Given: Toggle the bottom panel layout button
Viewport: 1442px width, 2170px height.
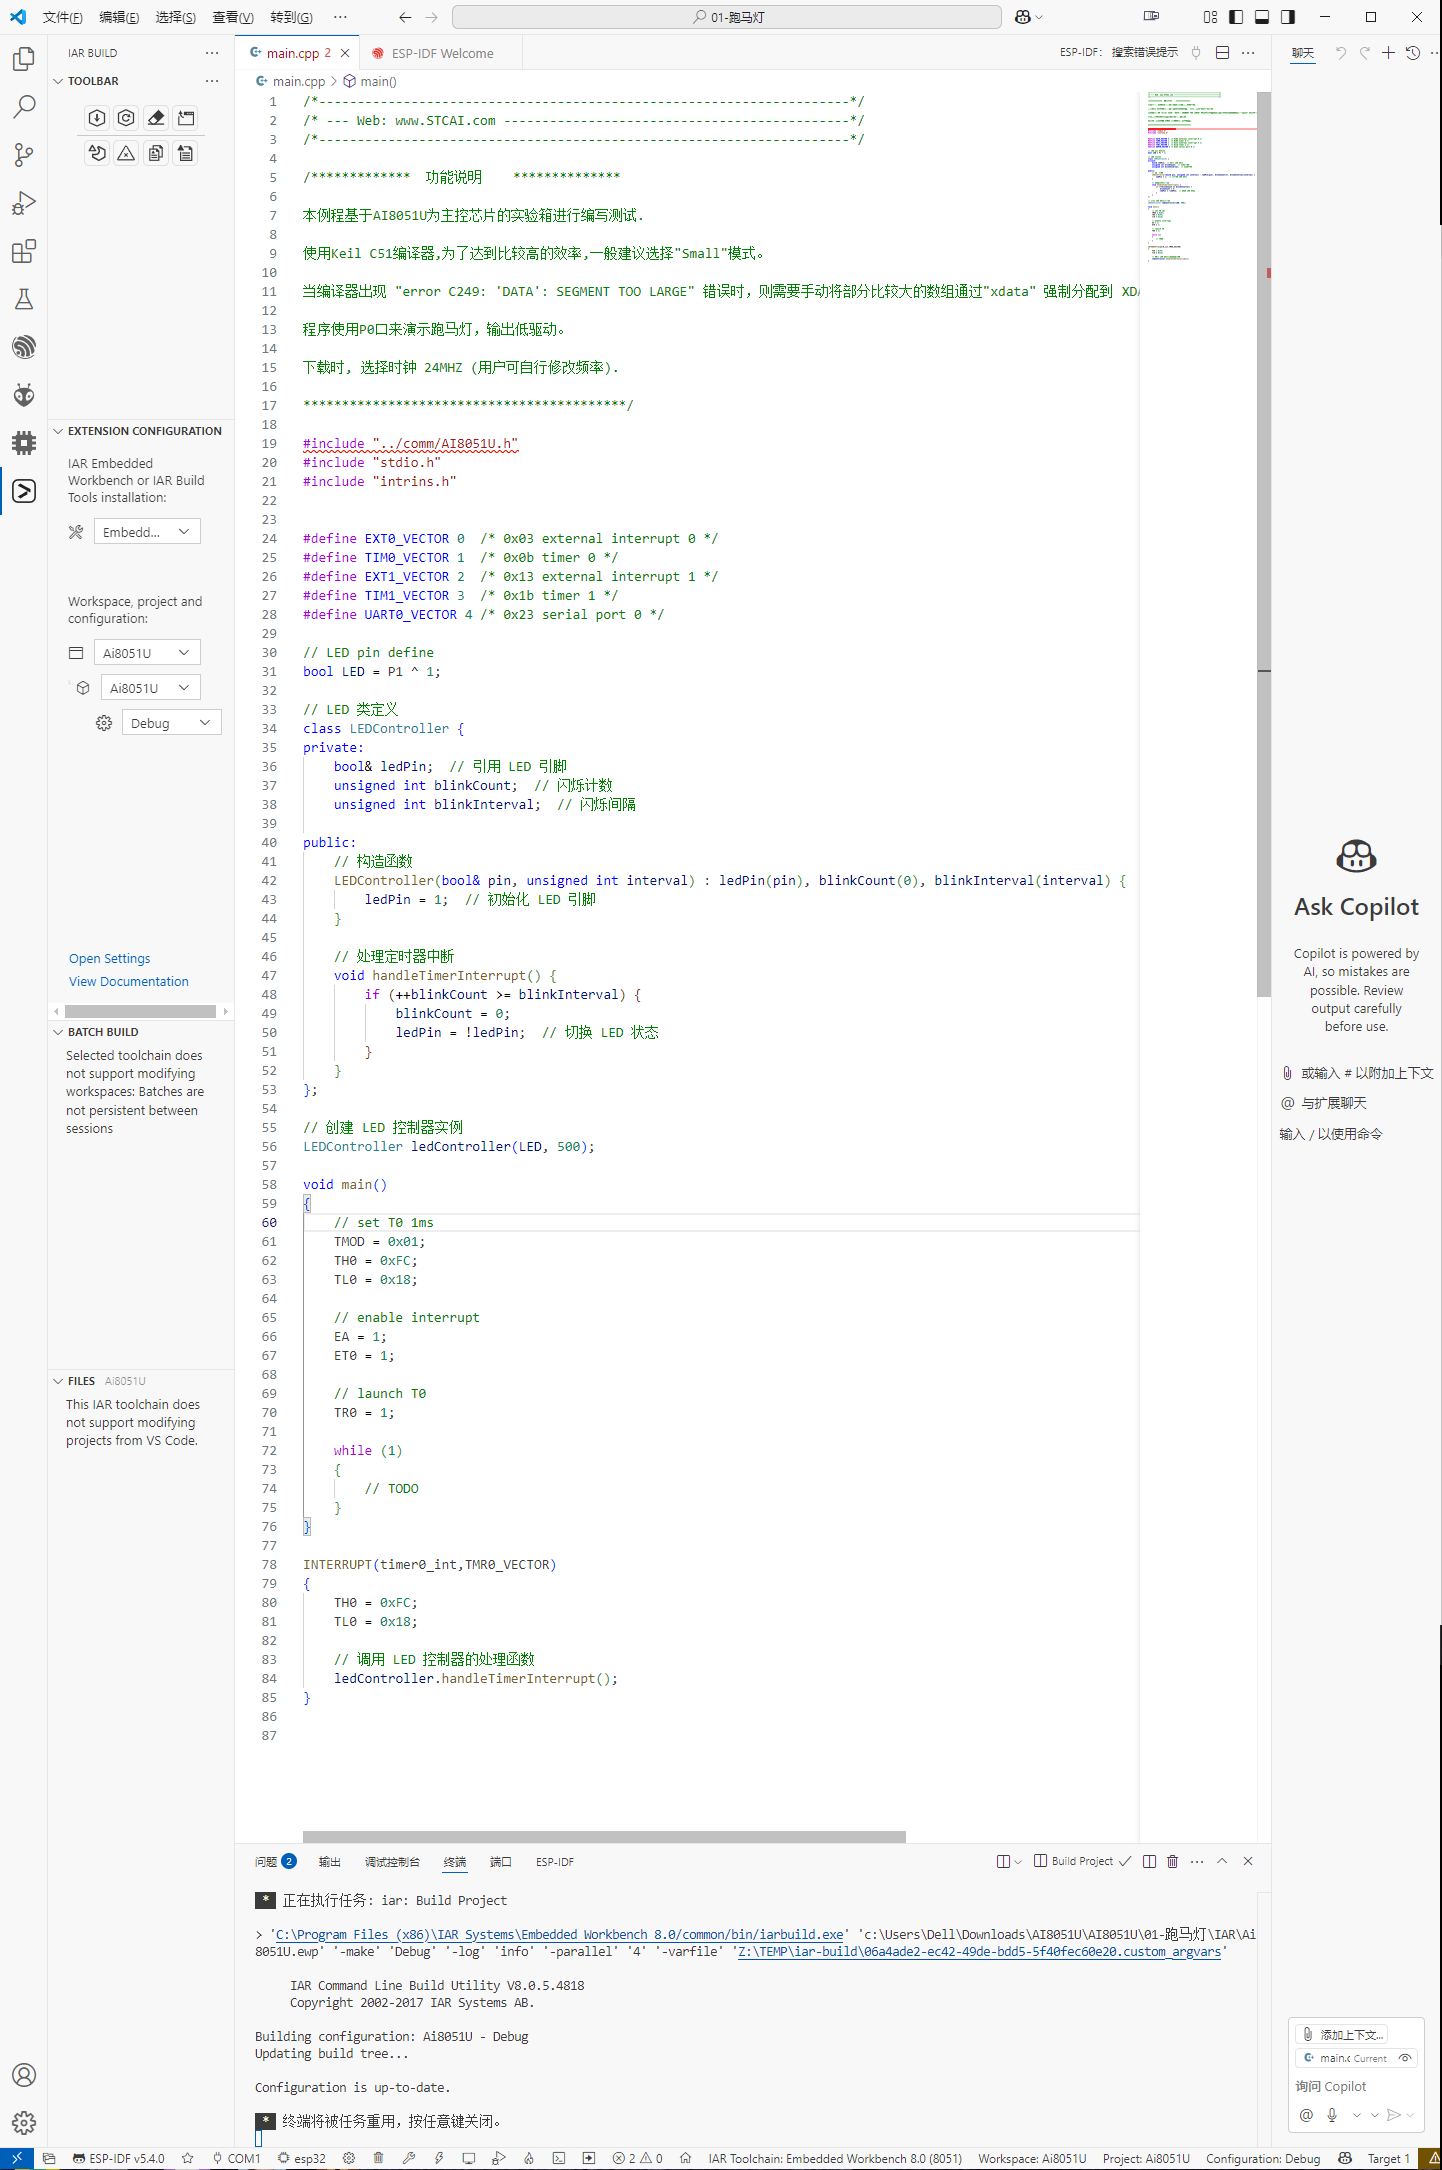Looking at the screenshot, I should (1262, 17).
